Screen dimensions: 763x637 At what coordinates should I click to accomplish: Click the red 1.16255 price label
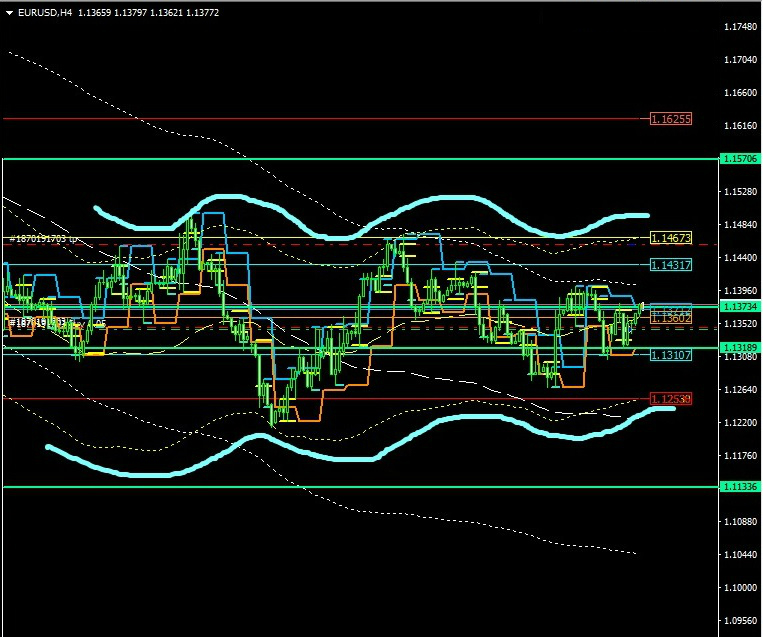[670, 119]
